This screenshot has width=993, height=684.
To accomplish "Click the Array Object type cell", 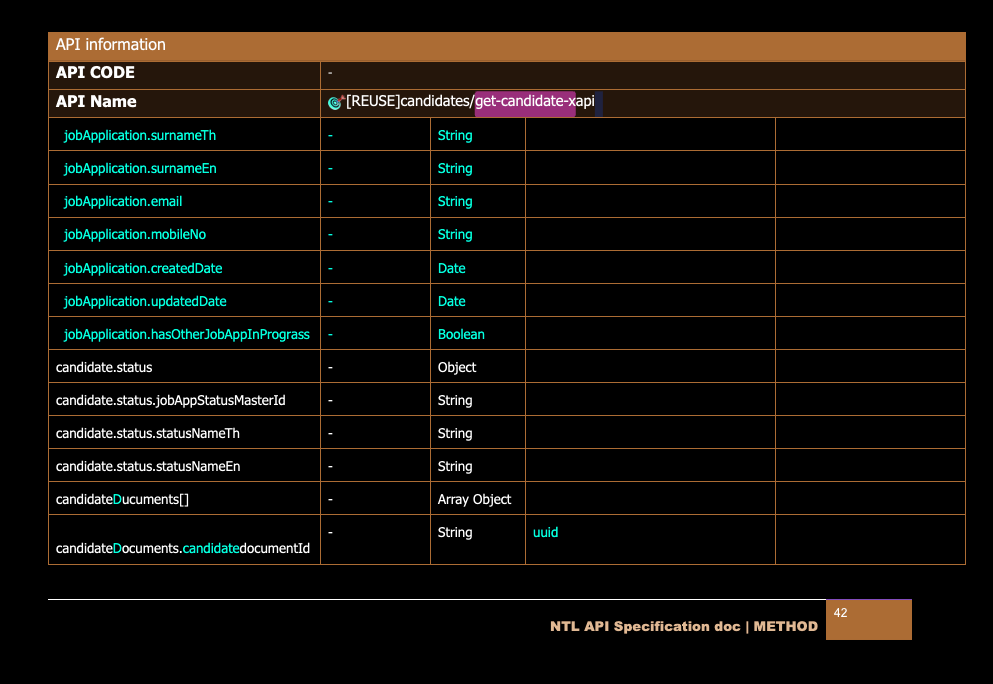I will tap(474, 499).
